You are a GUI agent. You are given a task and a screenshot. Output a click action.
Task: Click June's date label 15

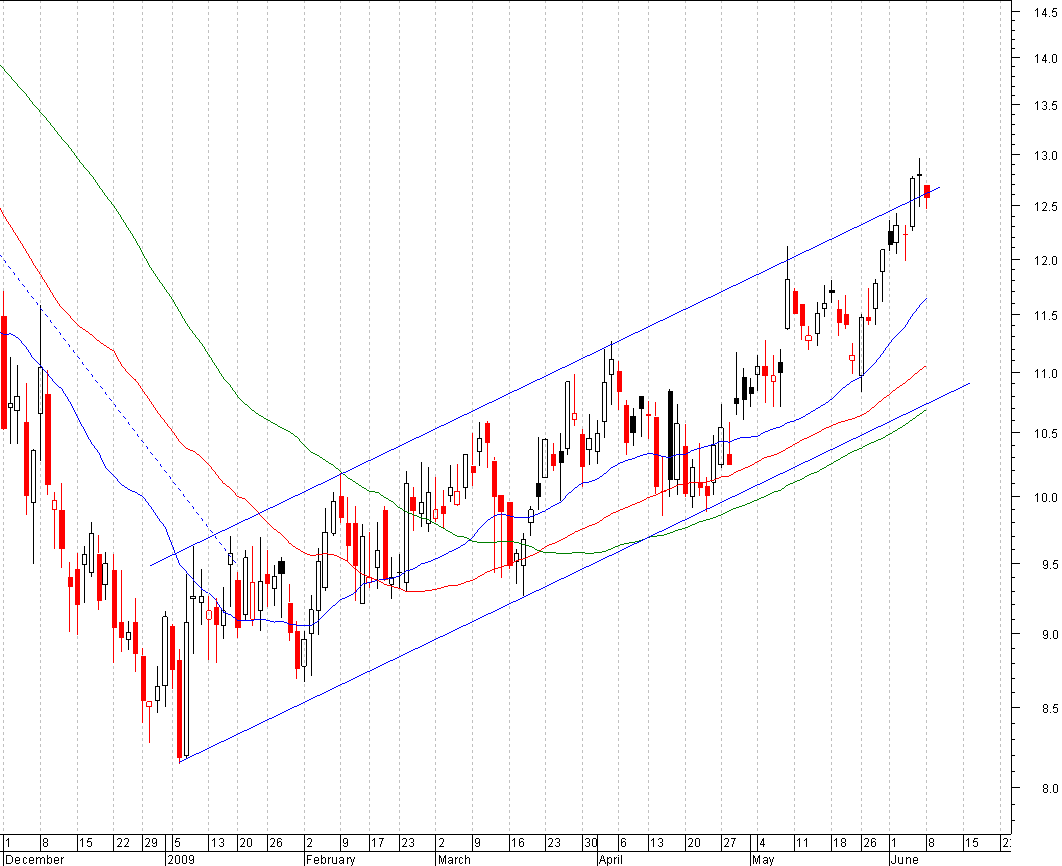pyautogui.click(x=972, y=843)
